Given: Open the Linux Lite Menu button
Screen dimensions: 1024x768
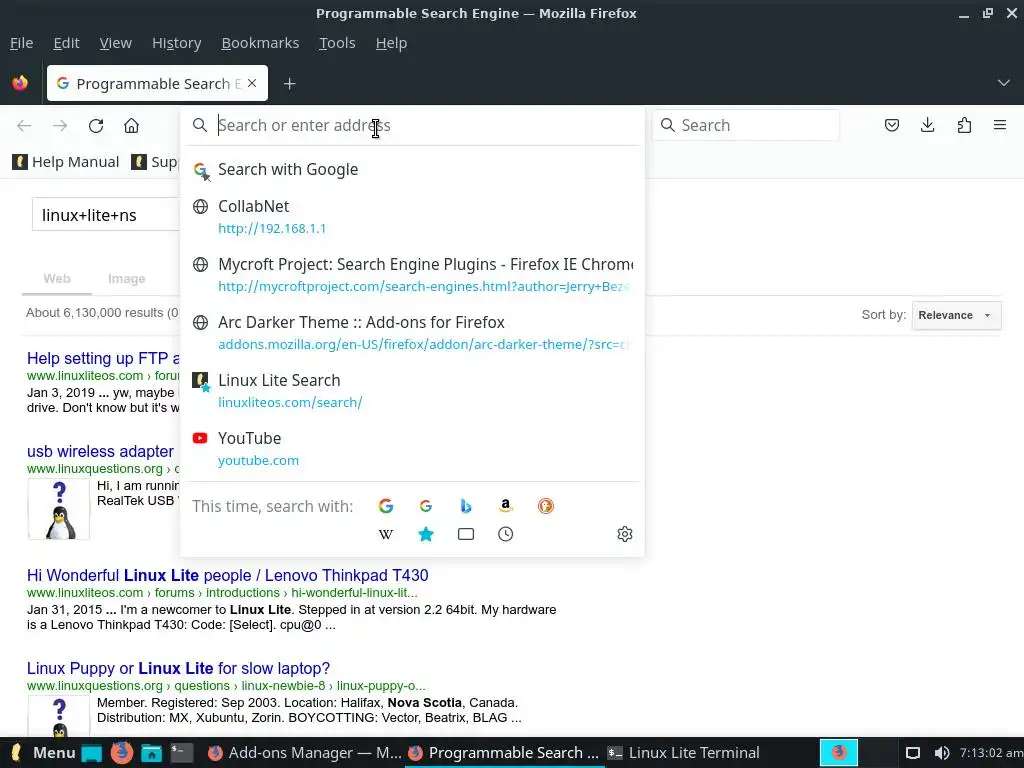Looking at the screenshot, I should 44,753.
